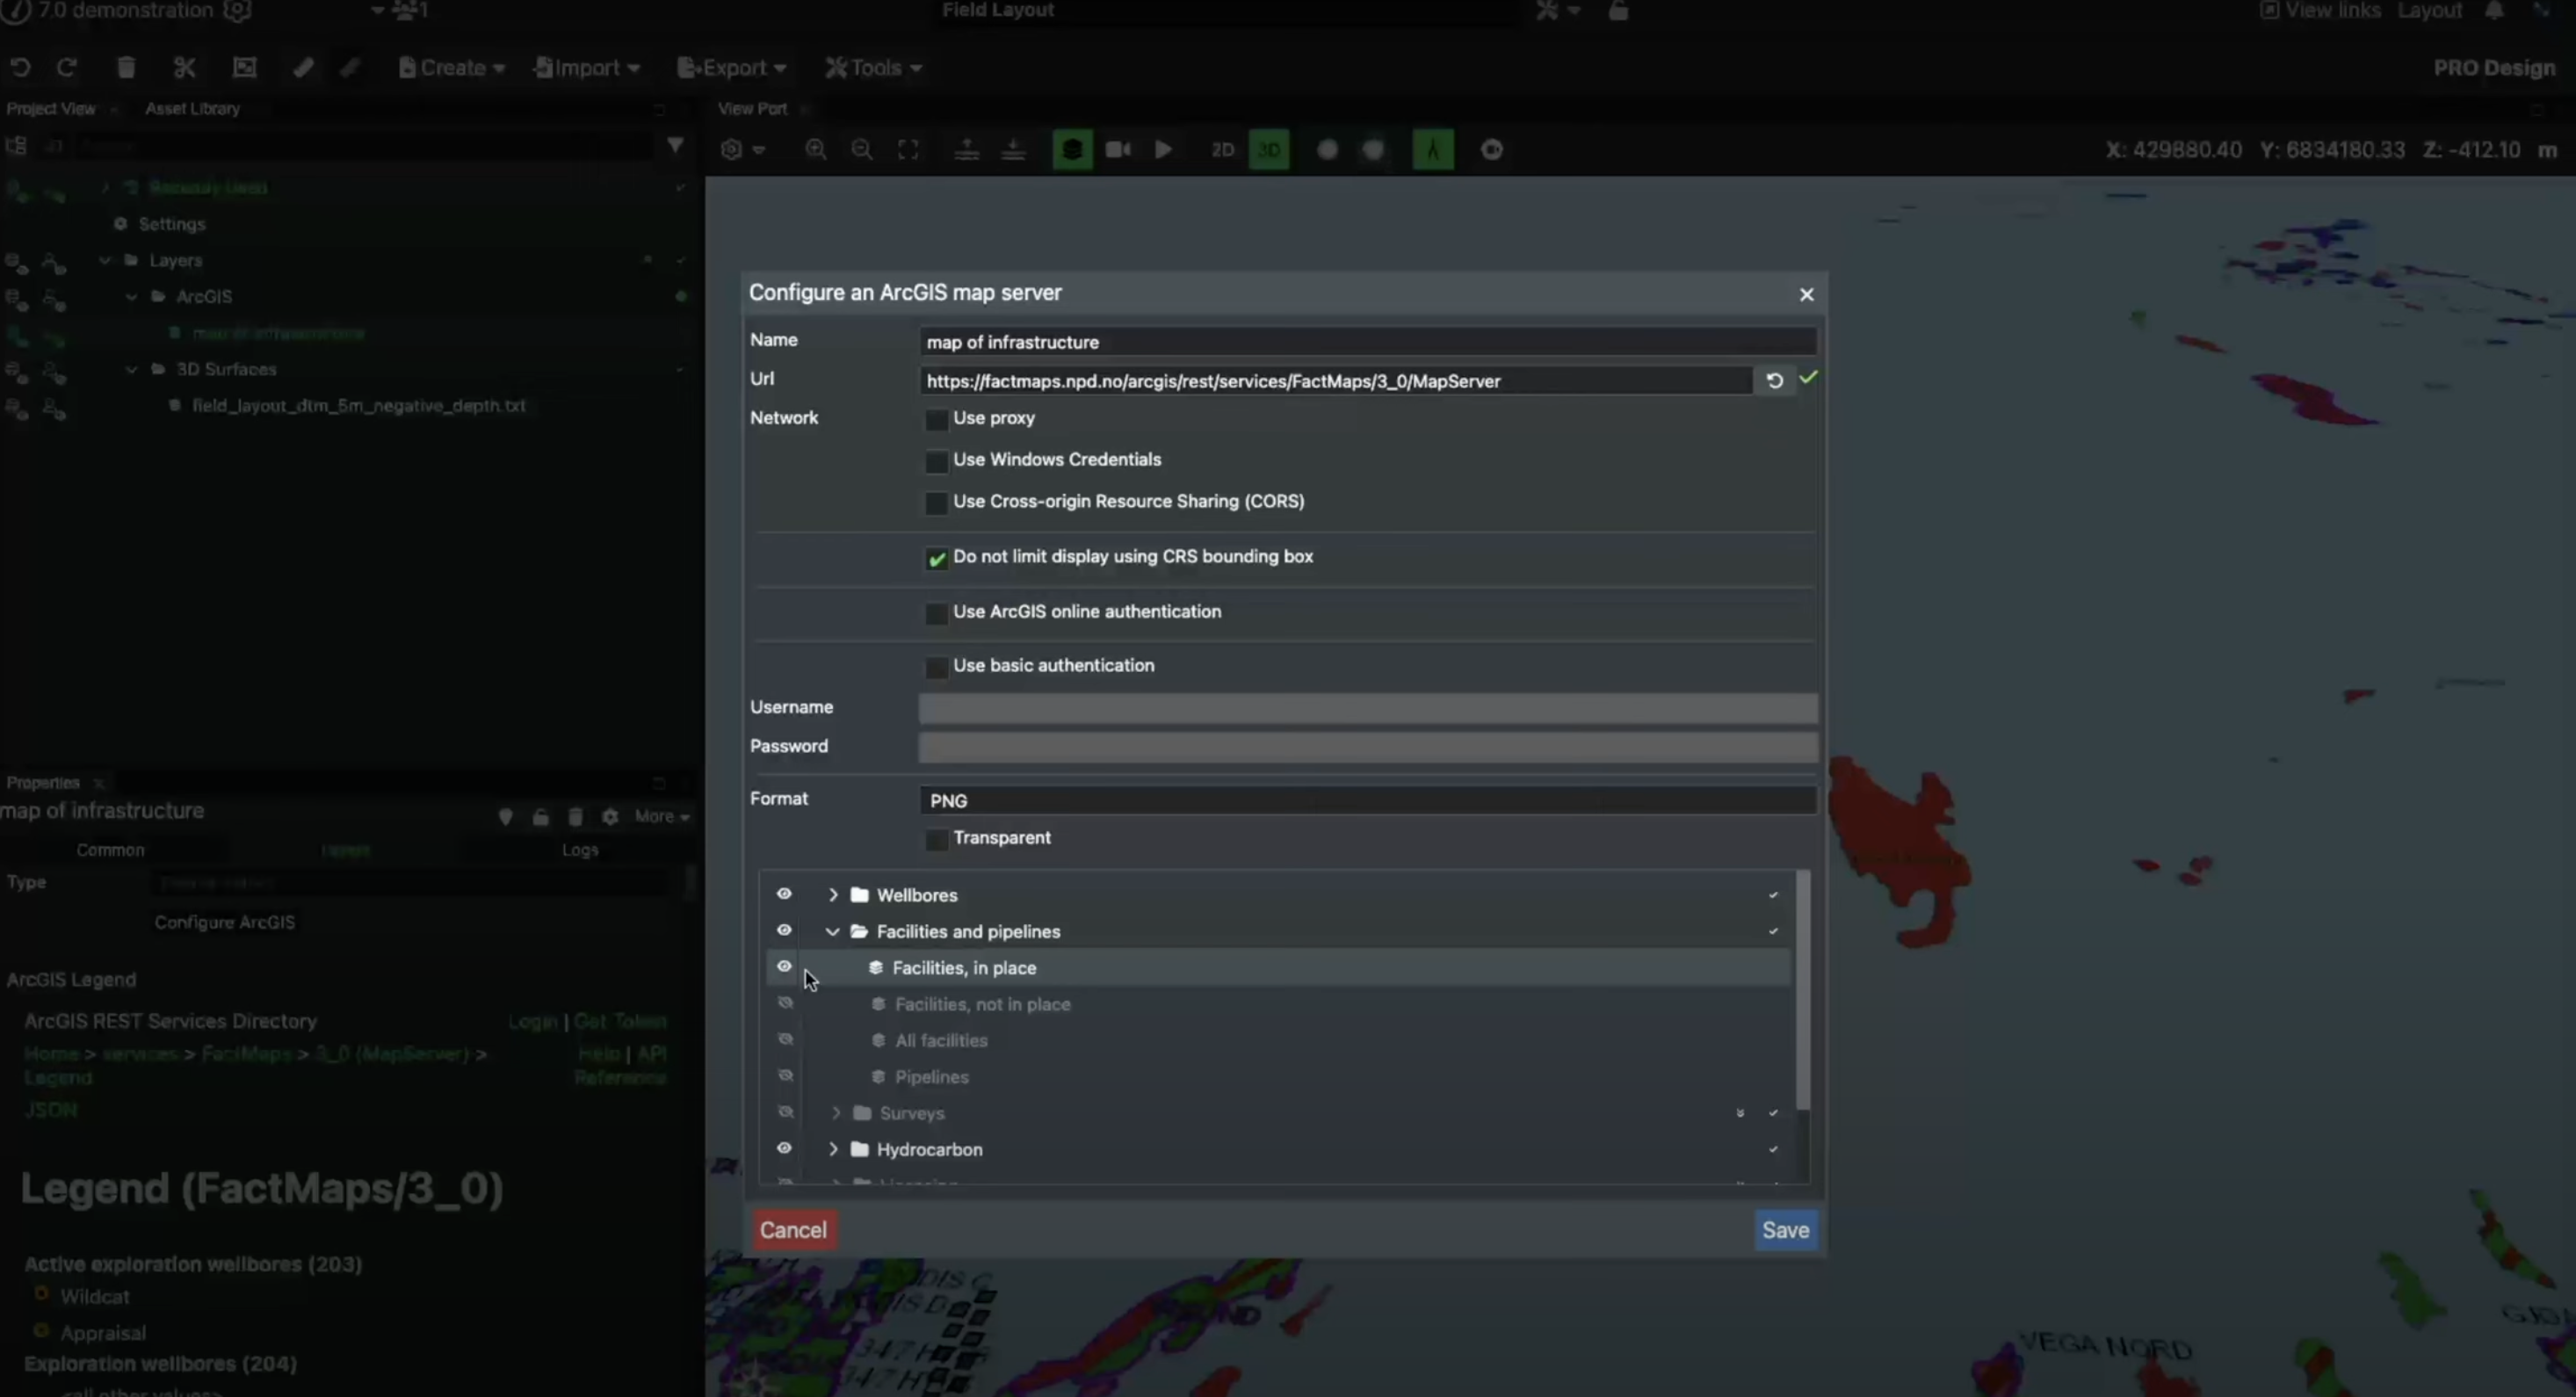Click the camera icon in viewport toolbar
This screenshot has height=1397, width=2576.
pos(1118,150)
